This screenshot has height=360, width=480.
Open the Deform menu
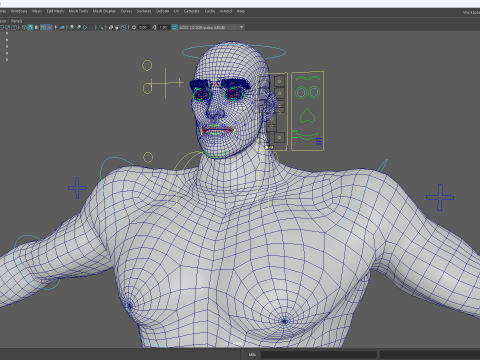click(x=162, y=11)
